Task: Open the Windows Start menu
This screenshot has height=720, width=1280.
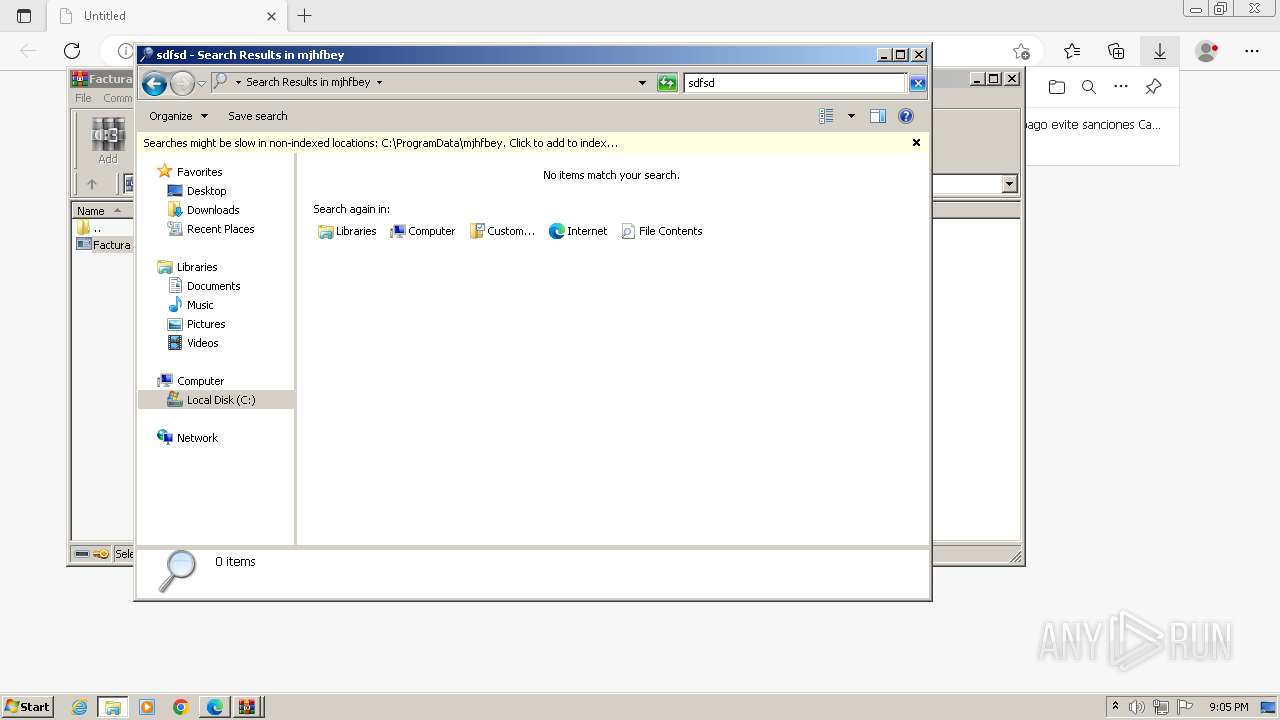Action: pyautogui.click(x=28, y=707)
